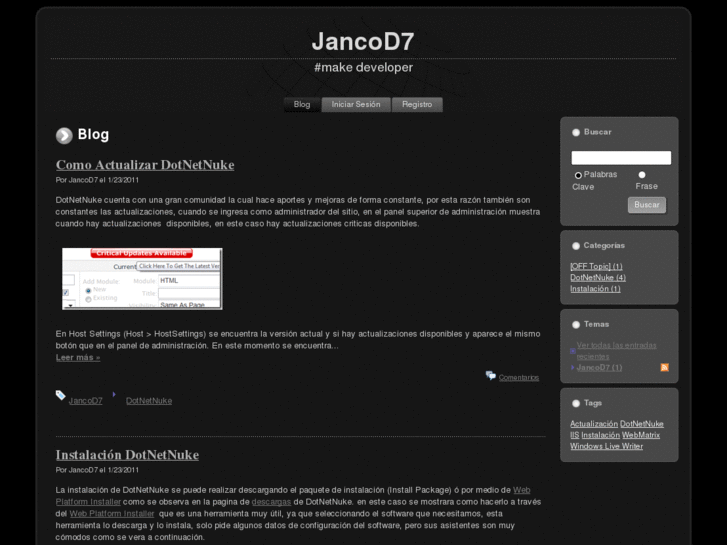
Task: Open the Iniciar Sesión tab
Action: coord(356,104)
